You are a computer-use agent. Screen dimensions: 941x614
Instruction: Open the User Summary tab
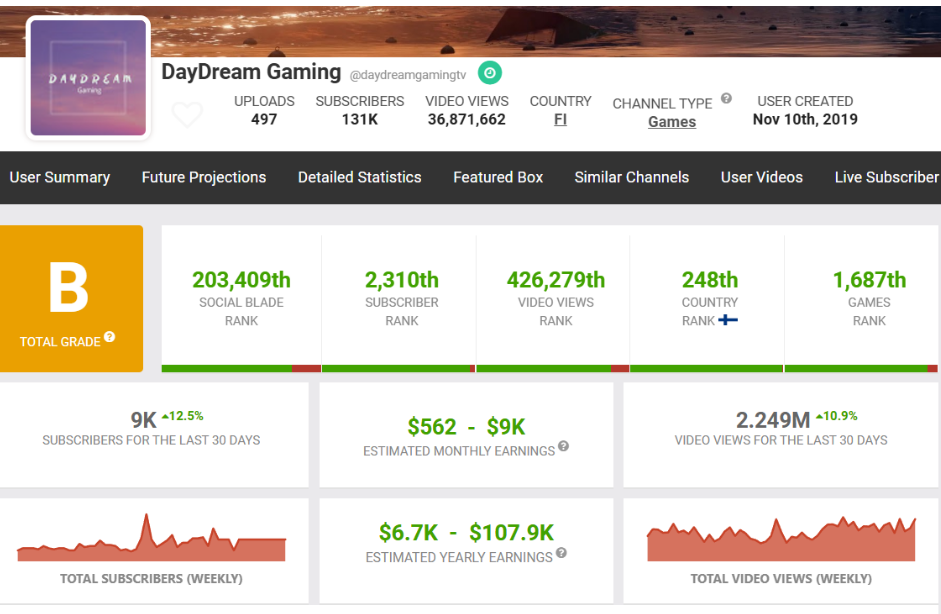60,177
